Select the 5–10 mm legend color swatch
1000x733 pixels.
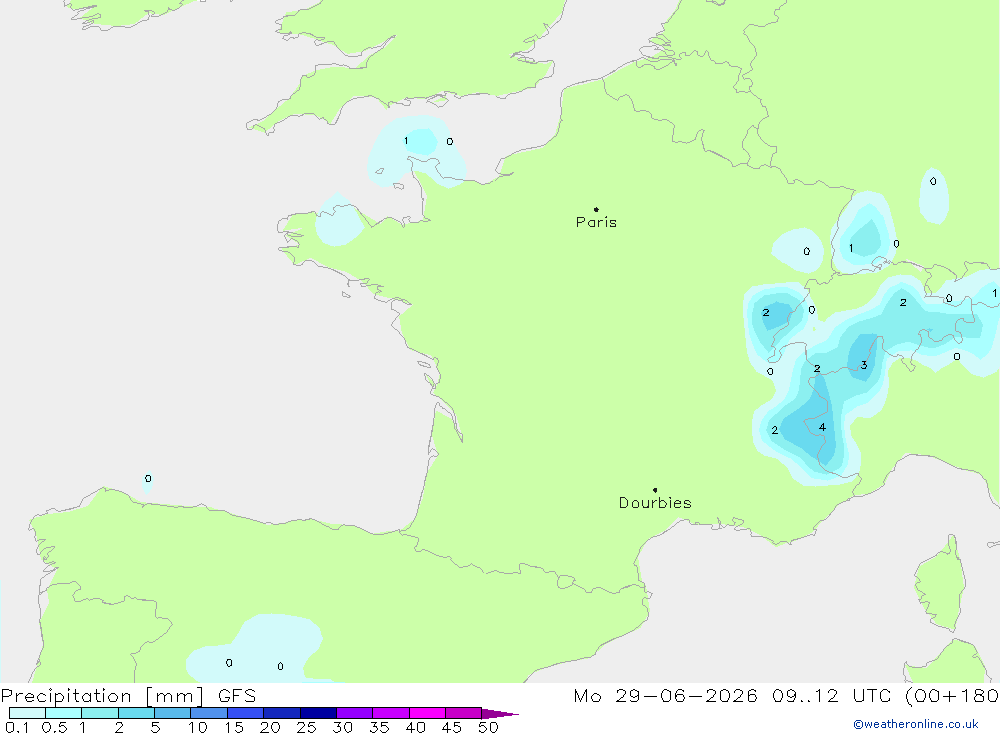tap(173, 713)
